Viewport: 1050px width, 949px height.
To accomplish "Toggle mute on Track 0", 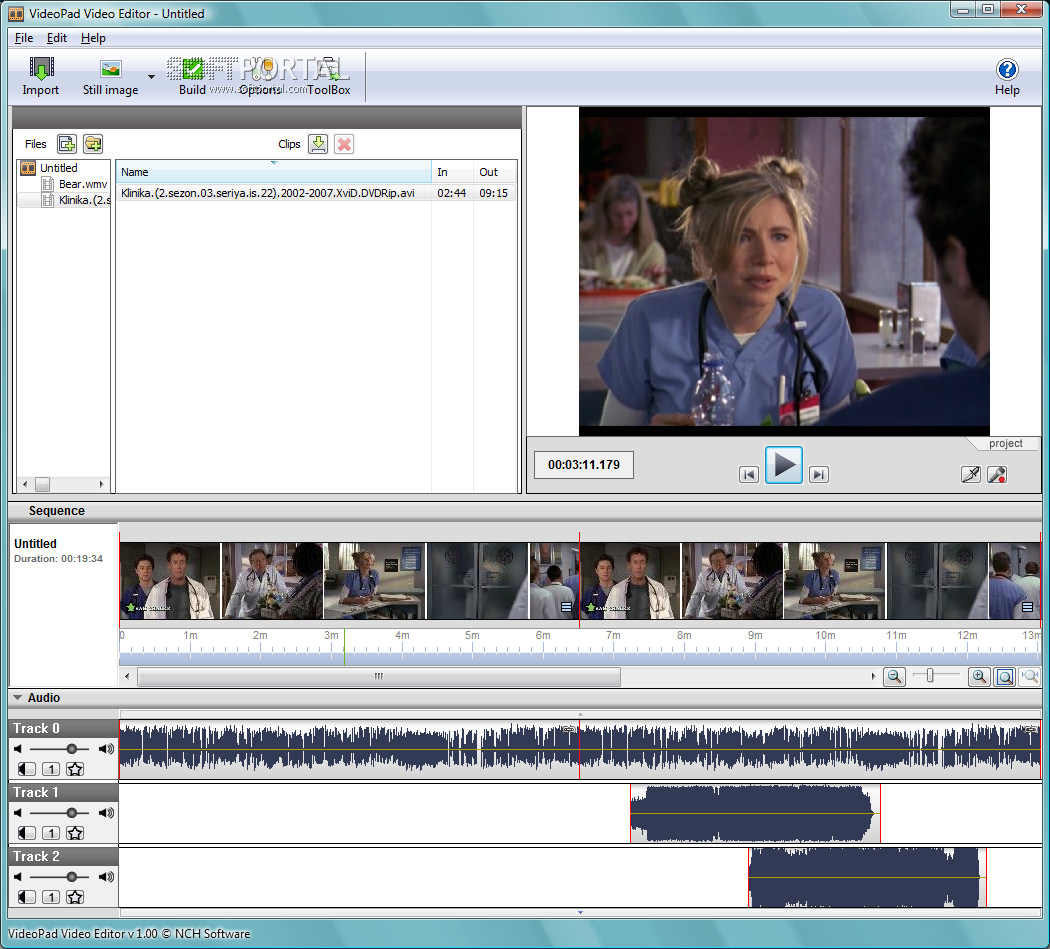I will [x=27, y=769].
